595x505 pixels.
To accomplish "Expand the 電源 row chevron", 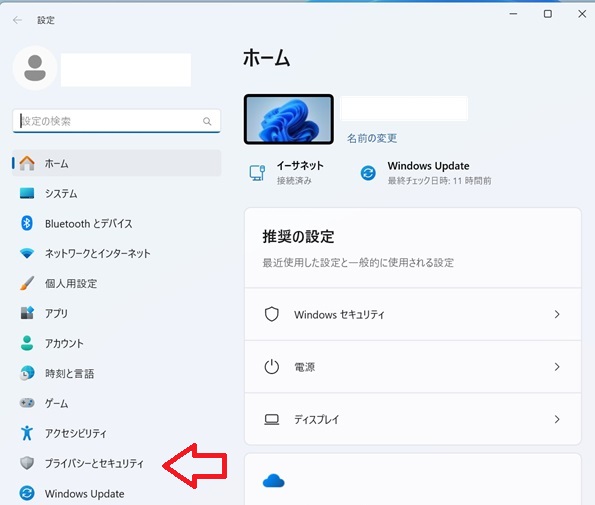I will pos(557,367).
